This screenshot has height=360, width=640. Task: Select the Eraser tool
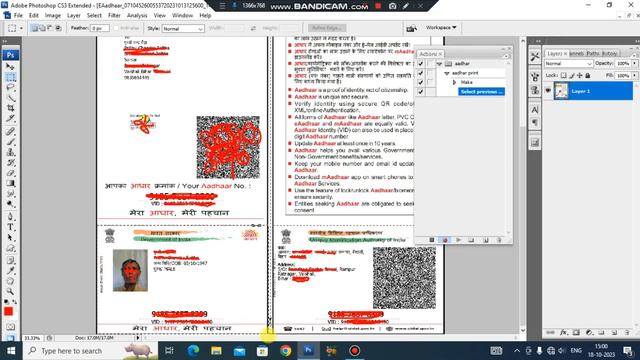point(10,173)
